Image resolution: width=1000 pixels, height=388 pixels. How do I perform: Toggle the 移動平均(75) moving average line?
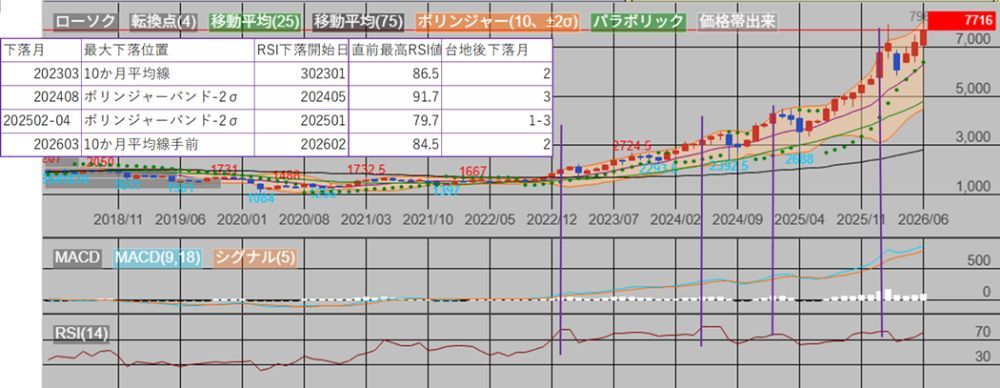358,22
